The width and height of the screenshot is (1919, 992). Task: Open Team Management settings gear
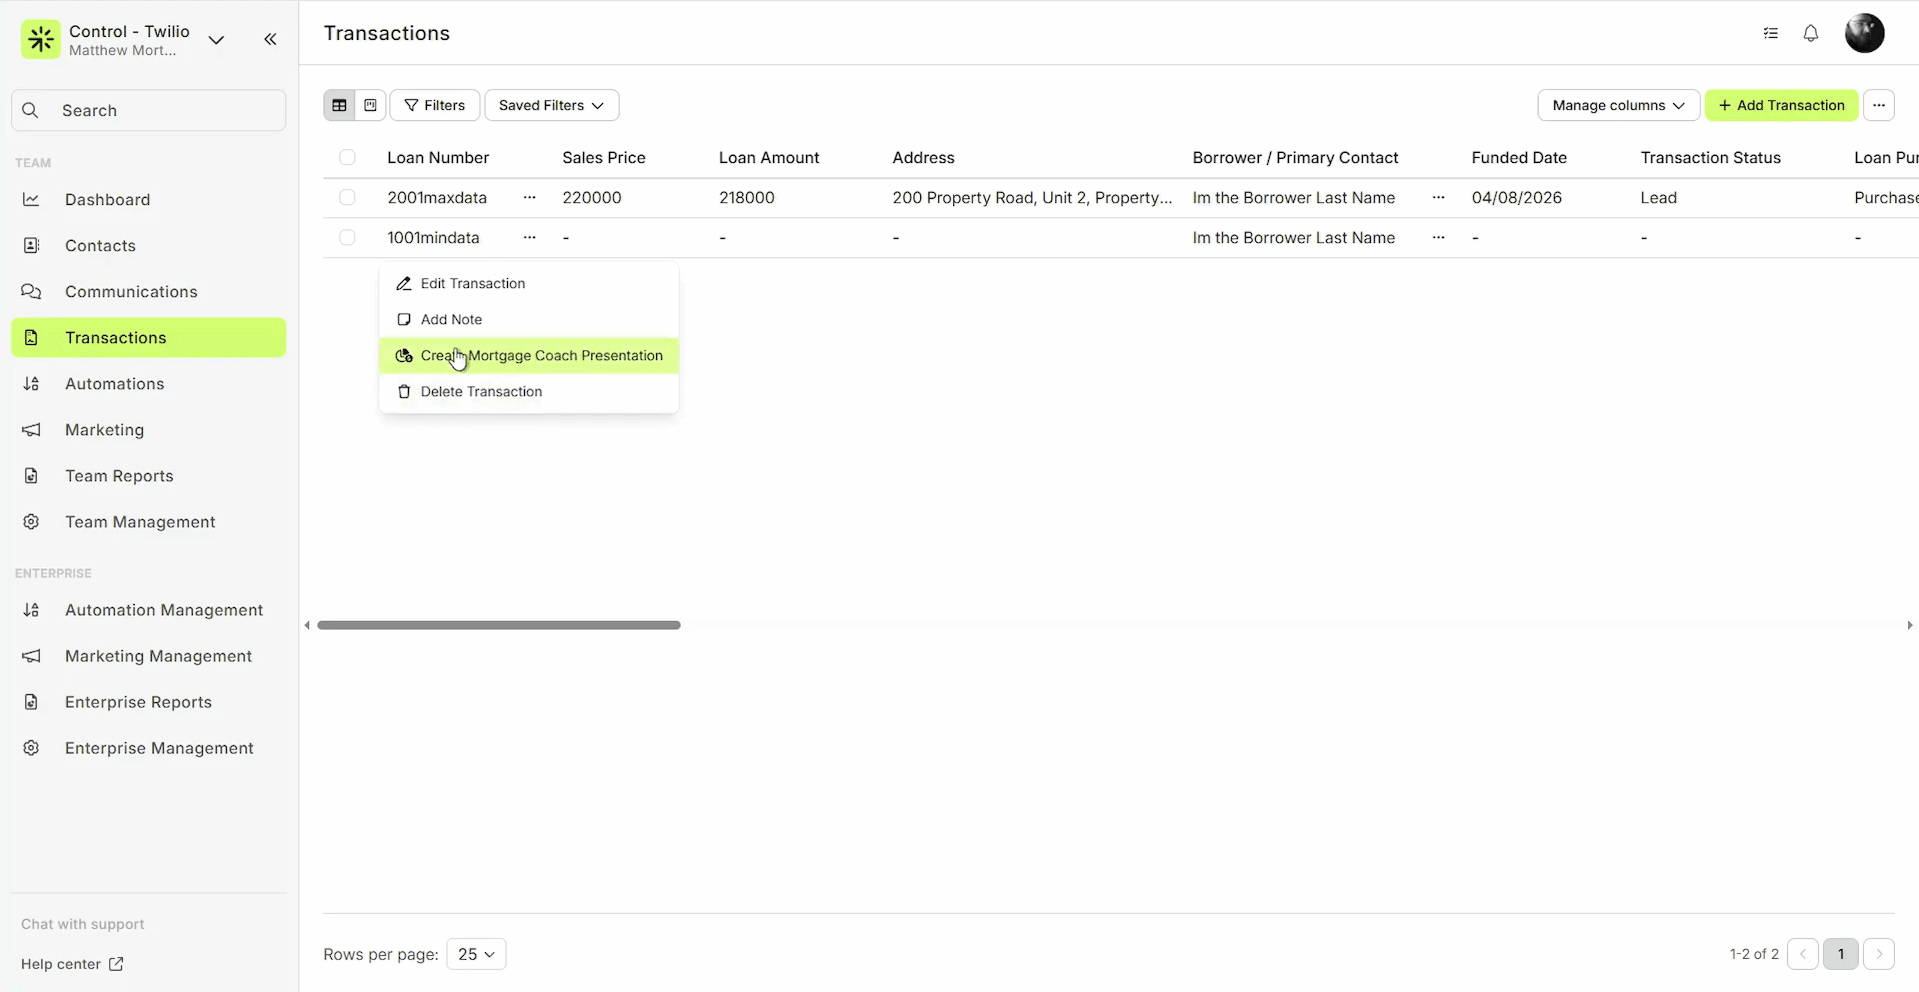31,521
